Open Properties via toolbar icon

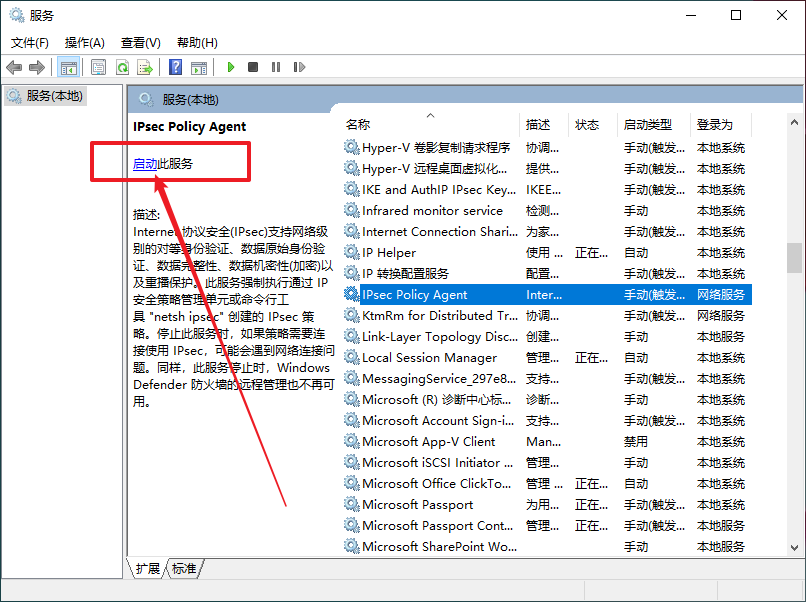pos(98,67)
